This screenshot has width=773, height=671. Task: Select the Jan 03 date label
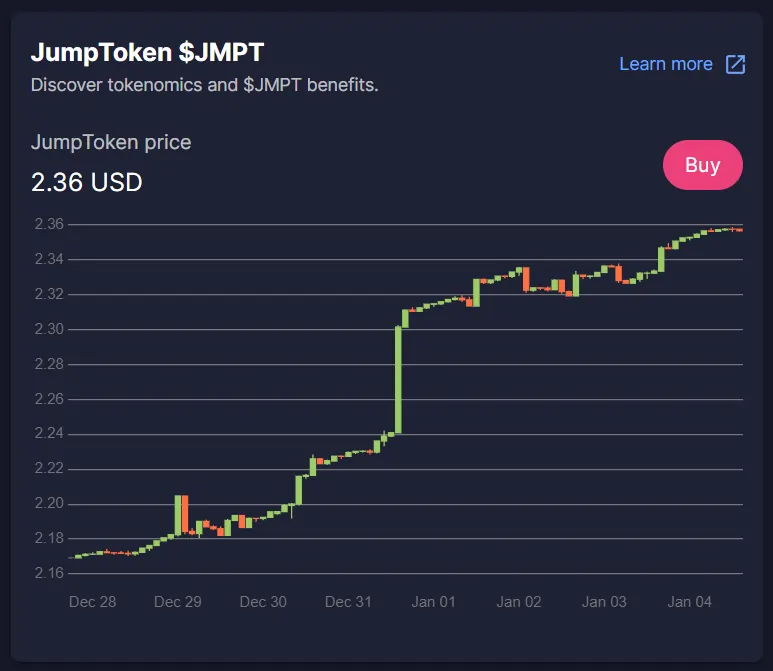[604, 601]
